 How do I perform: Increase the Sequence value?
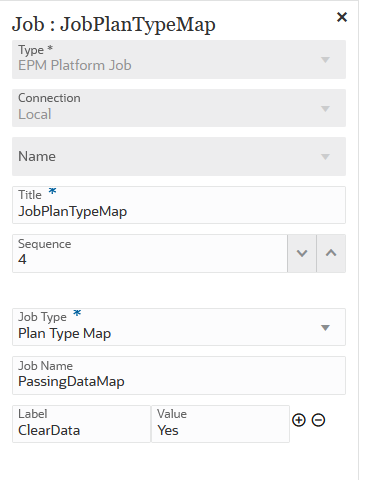[331, 253]
